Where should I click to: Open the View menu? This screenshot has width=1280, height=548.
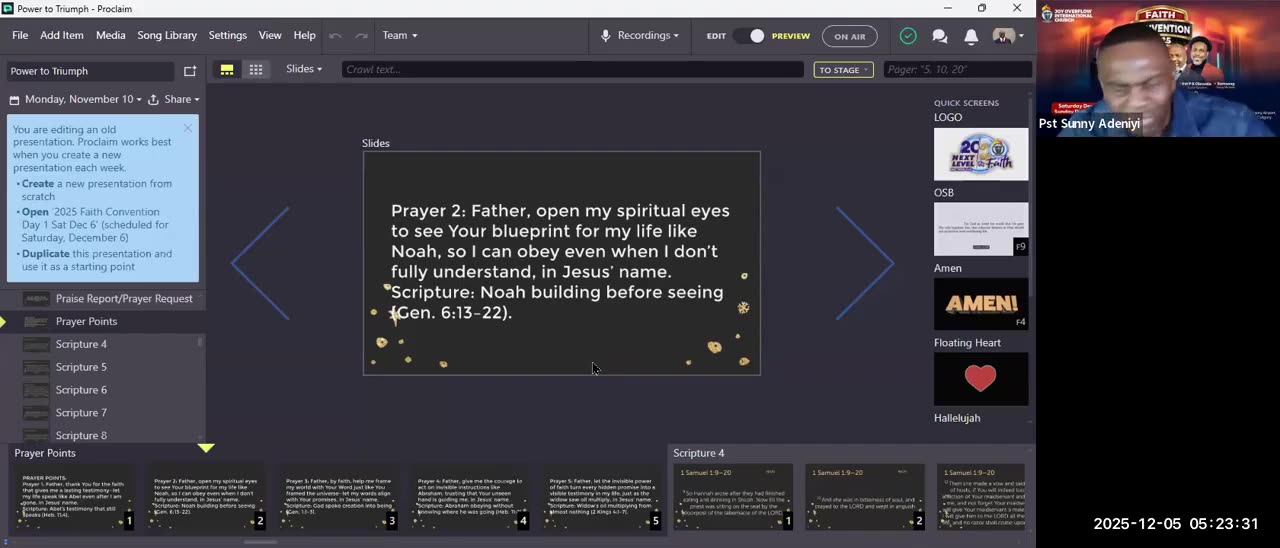click(270, 35)
